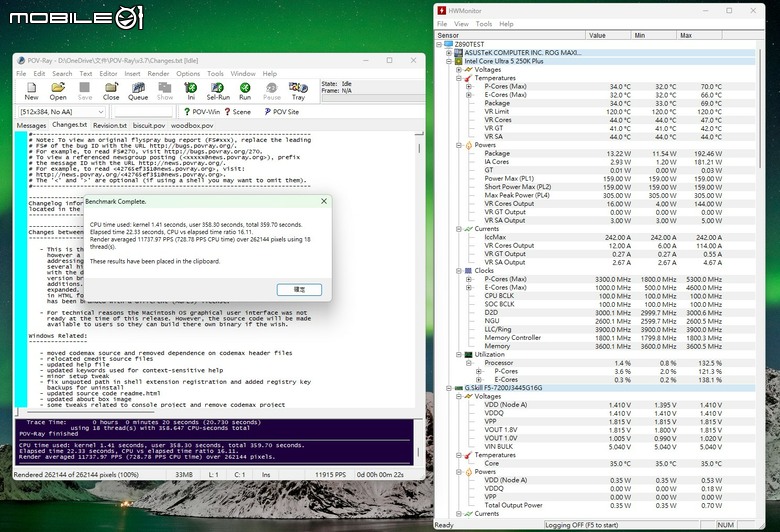
Task: Open the Render menu in POV-Ray
Action: click(158, 74)
